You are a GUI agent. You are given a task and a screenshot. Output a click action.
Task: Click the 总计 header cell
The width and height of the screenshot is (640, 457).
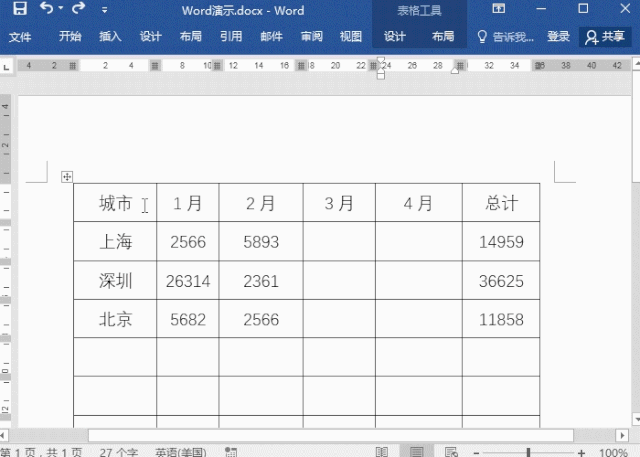(501, 203)
